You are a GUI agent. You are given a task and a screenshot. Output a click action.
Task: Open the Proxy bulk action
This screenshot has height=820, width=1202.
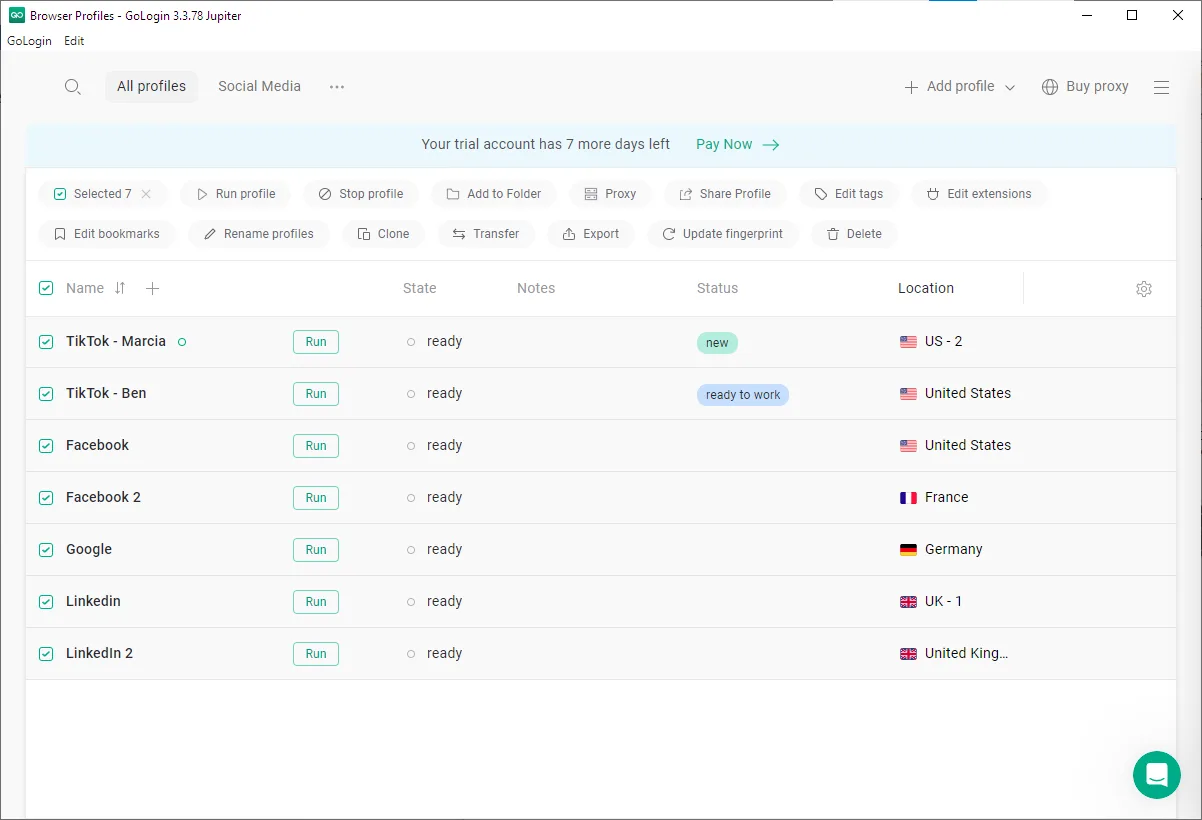[x=610, y=194]
